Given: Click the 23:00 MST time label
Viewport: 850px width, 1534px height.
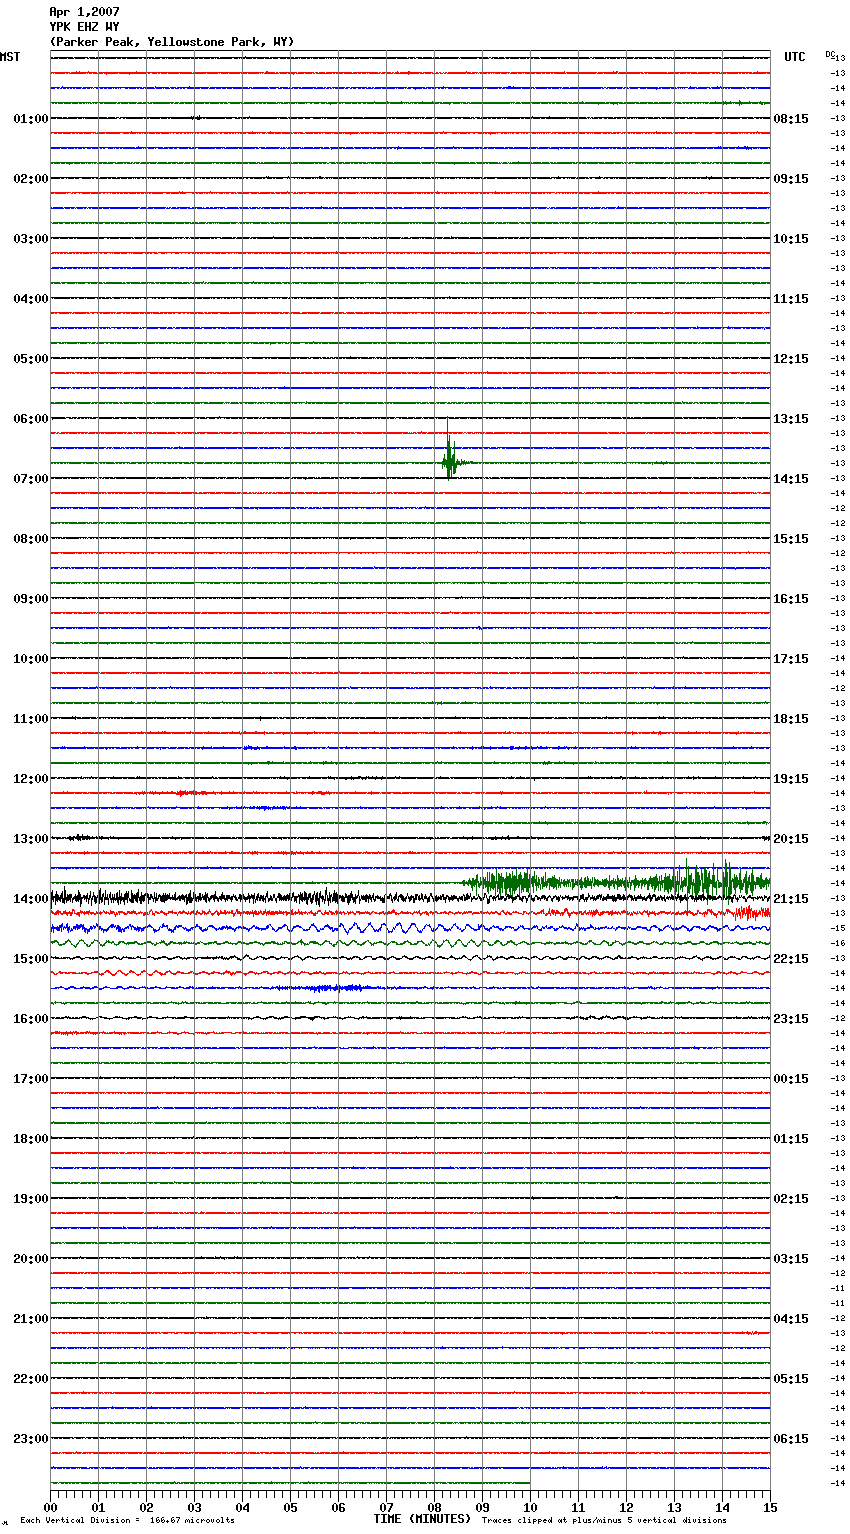Looking at the screenshot, I should 31,1439.
